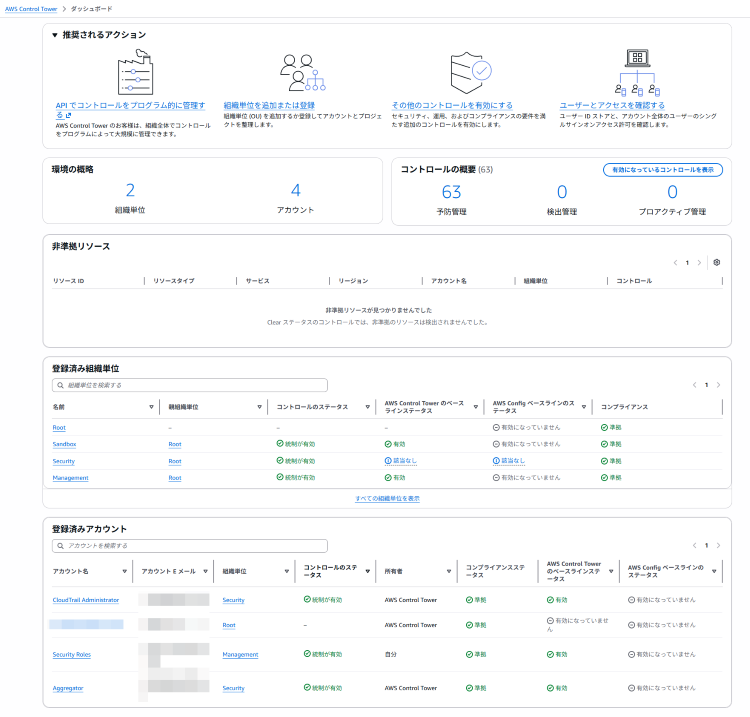Viewport: 750px width, 717px height.
Task: Sort OU table by コントロールのステータス arrow
Action: click(x=367, y=407)
